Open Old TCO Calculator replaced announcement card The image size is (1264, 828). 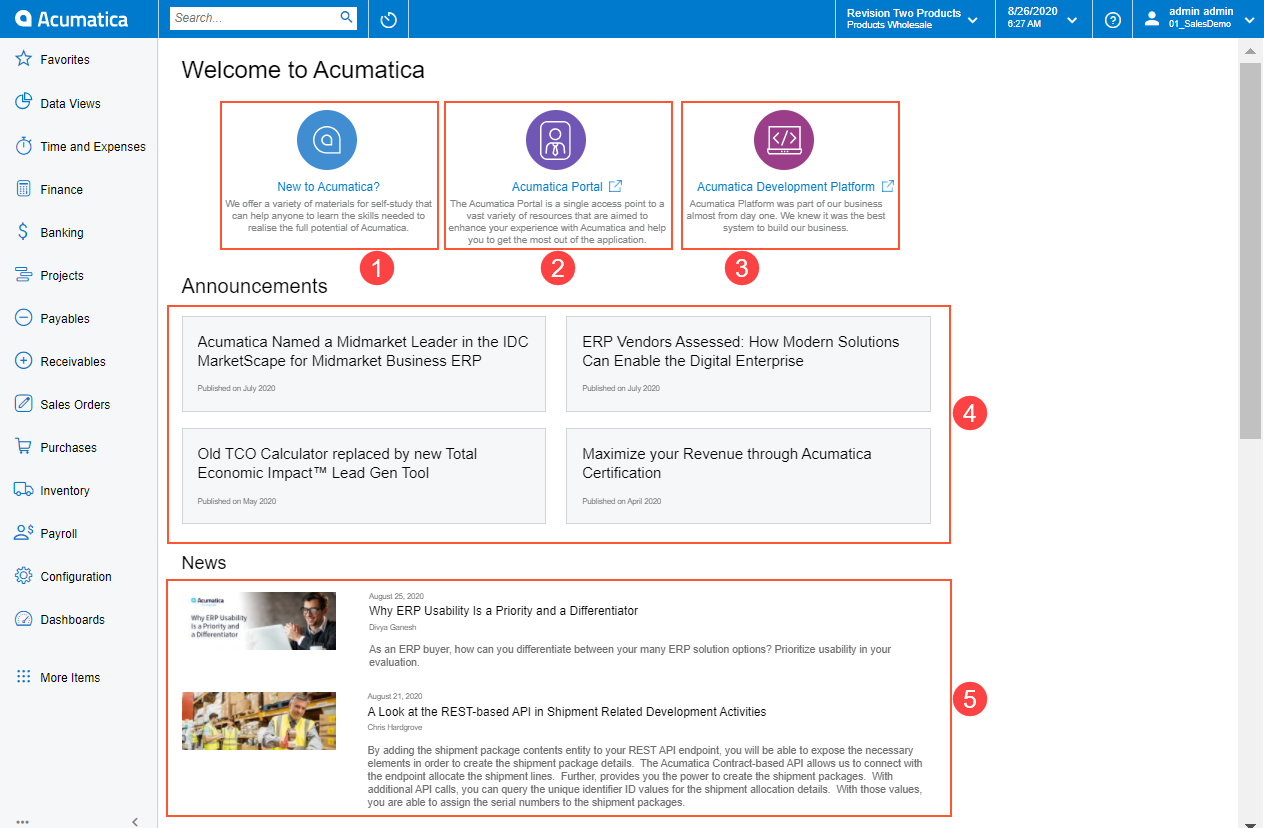(x=364, y=476)
